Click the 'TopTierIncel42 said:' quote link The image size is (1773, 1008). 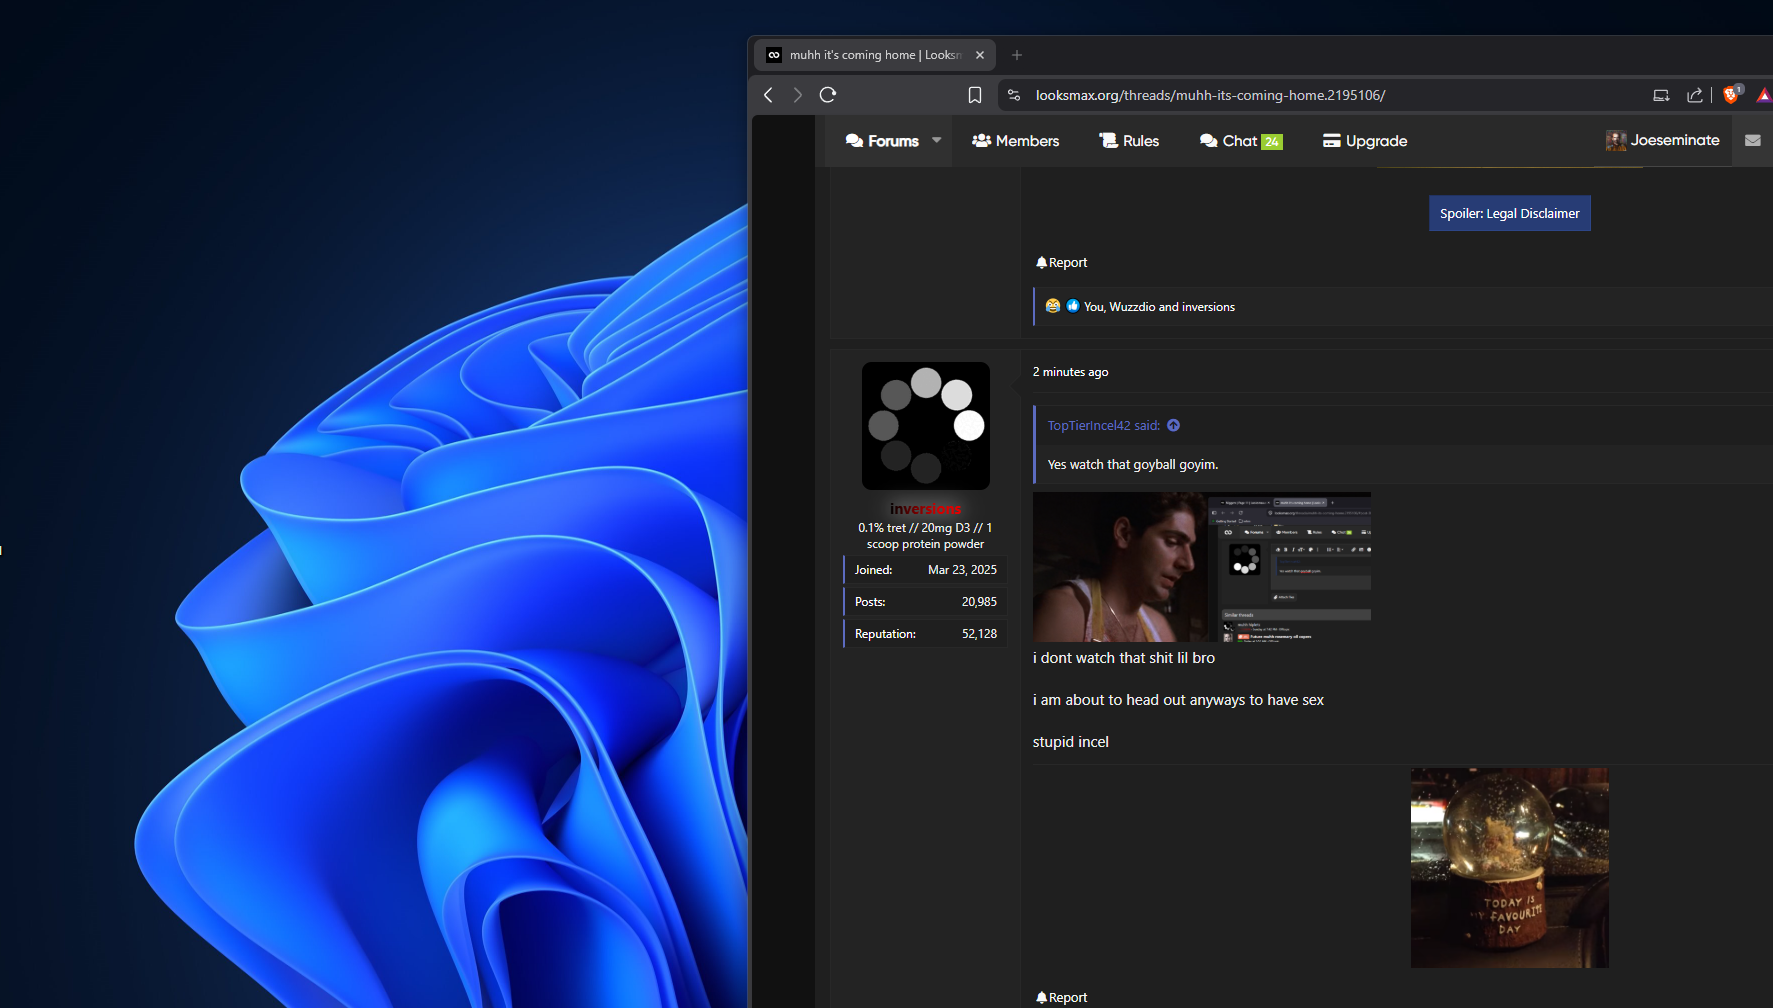pos(1104,426)
